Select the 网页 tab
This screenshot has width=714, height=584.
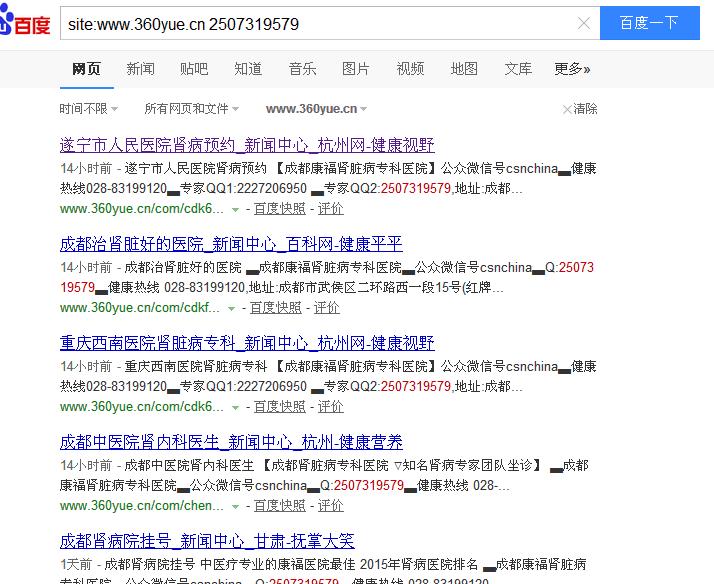(86, 69)
